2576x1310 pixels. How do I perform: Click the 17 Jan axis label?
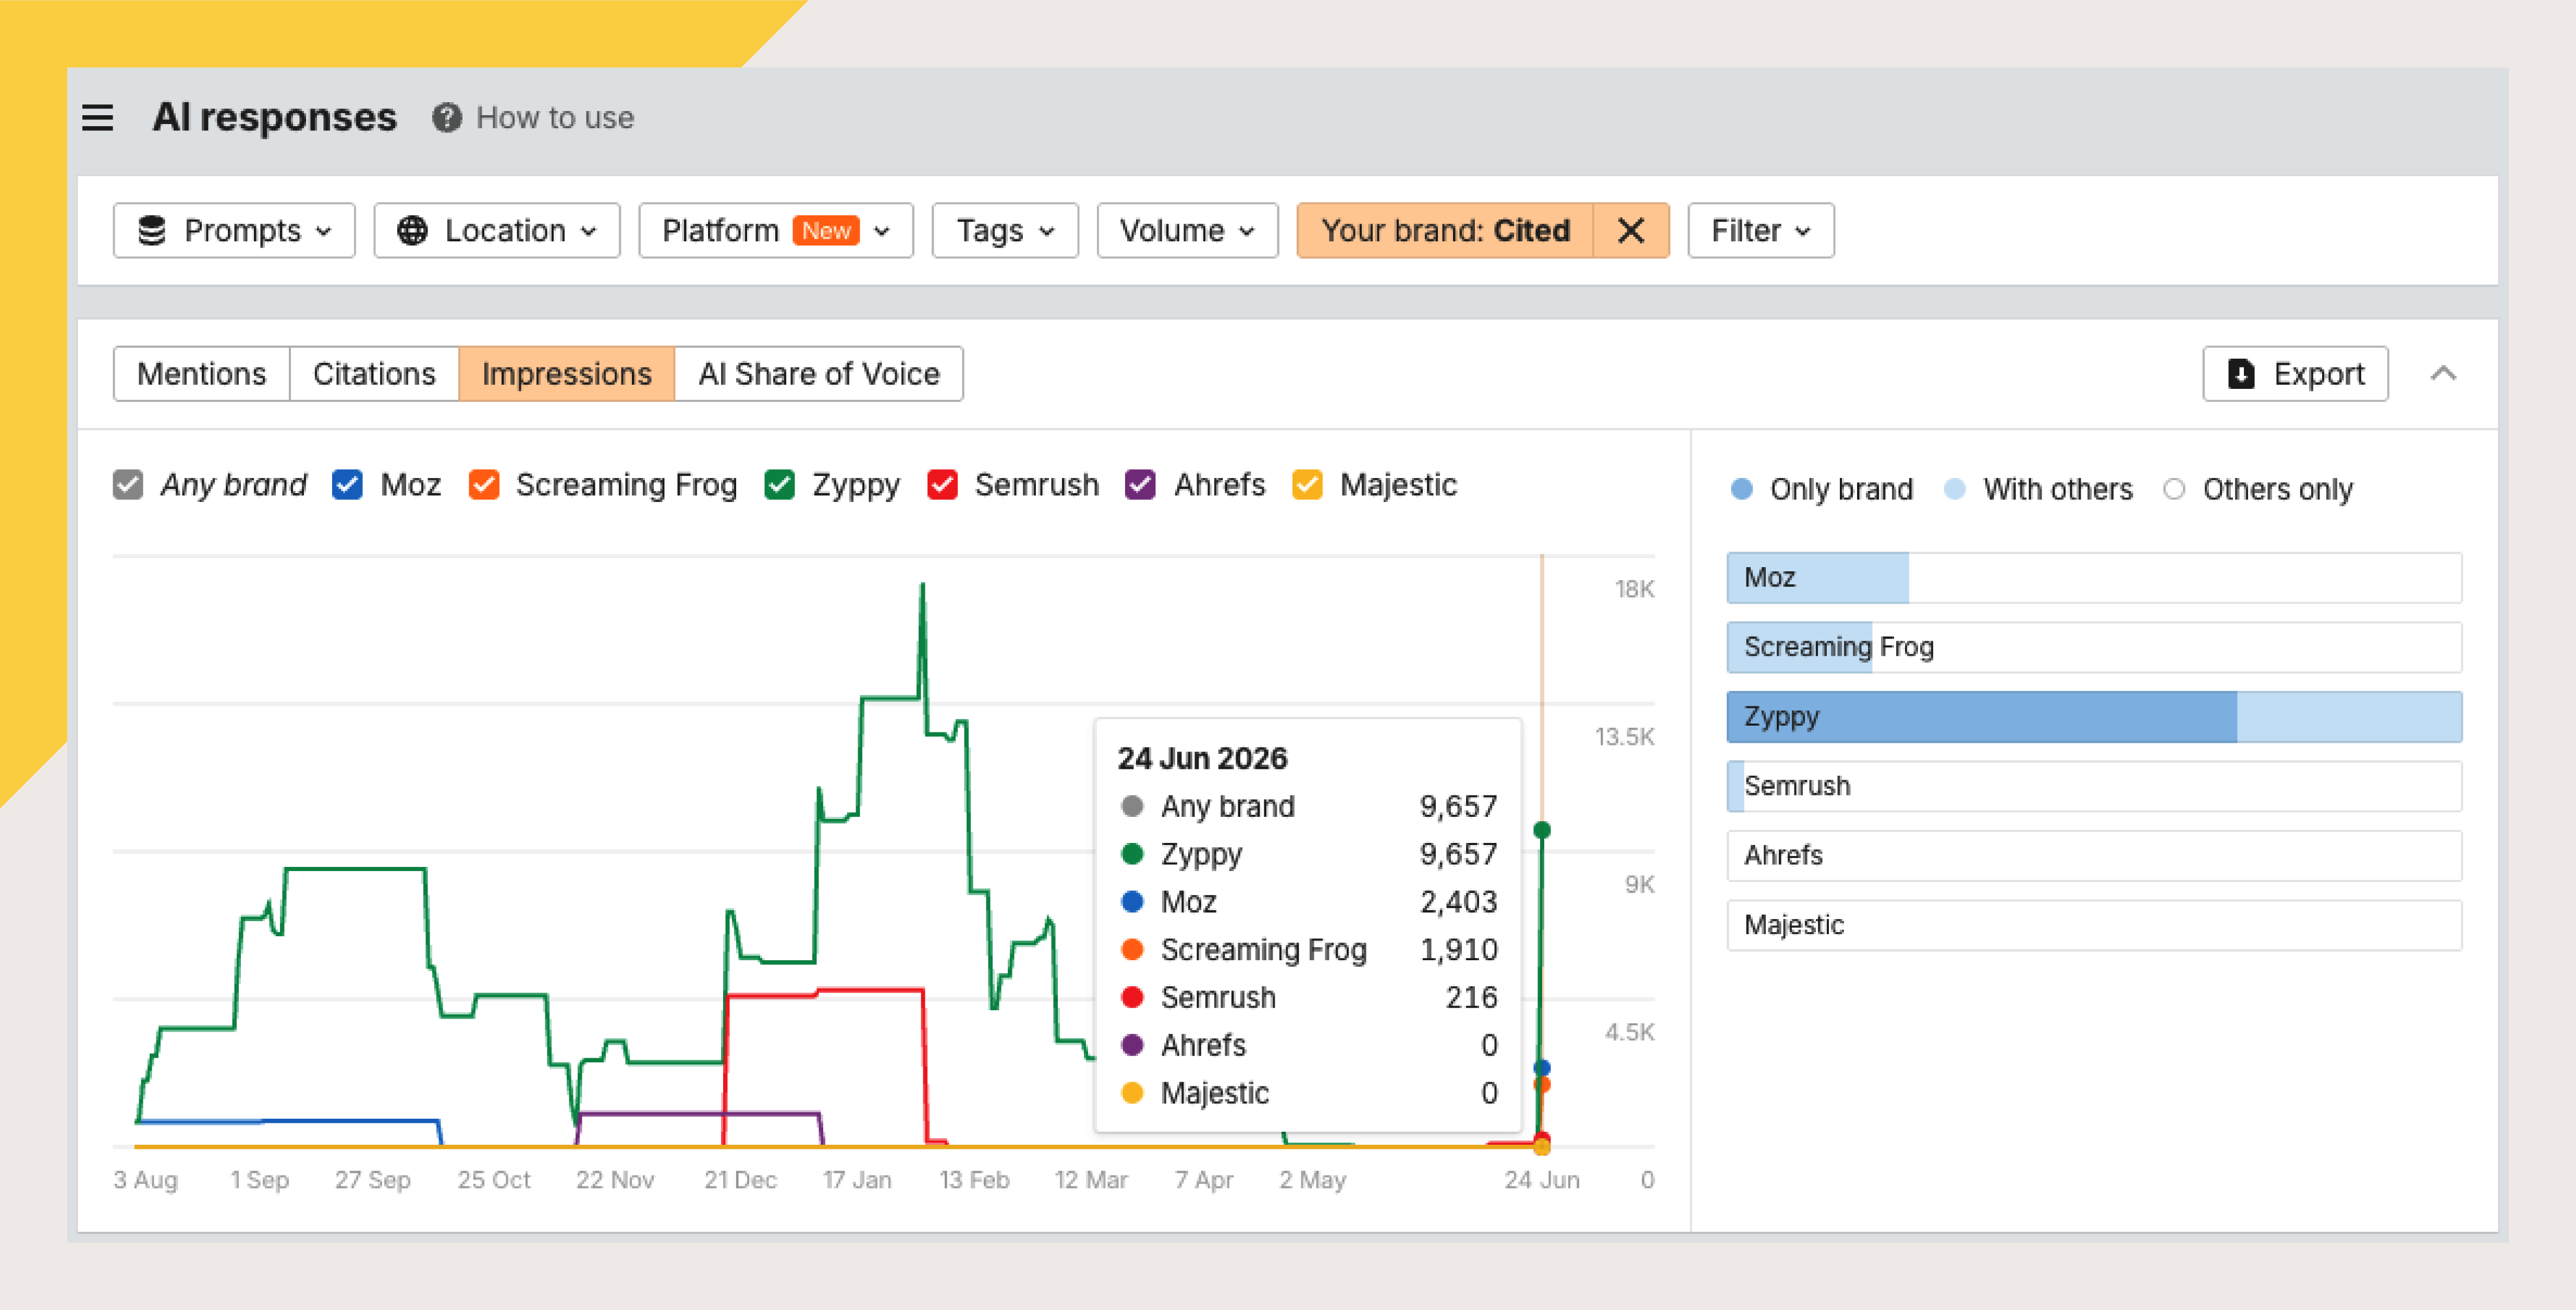tap(857, 1180)
